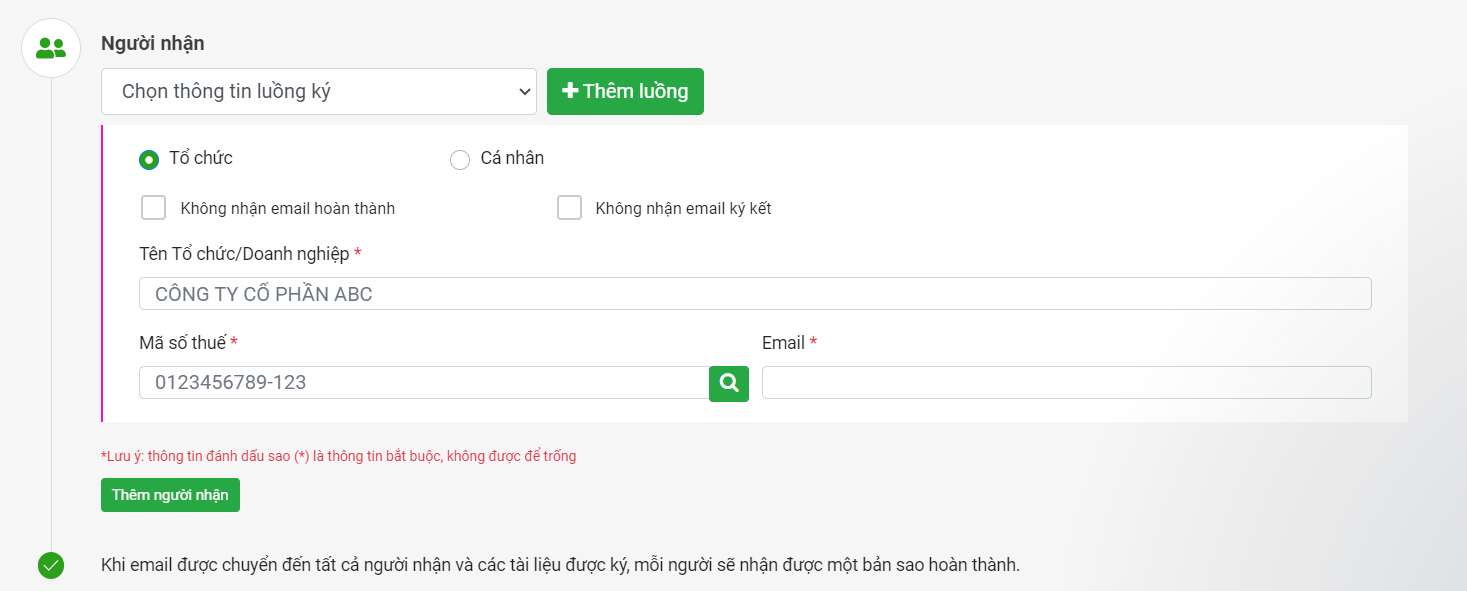Choose the Cá nhân recipient type
Viewport: 1467px width, 591px height.
460,160
